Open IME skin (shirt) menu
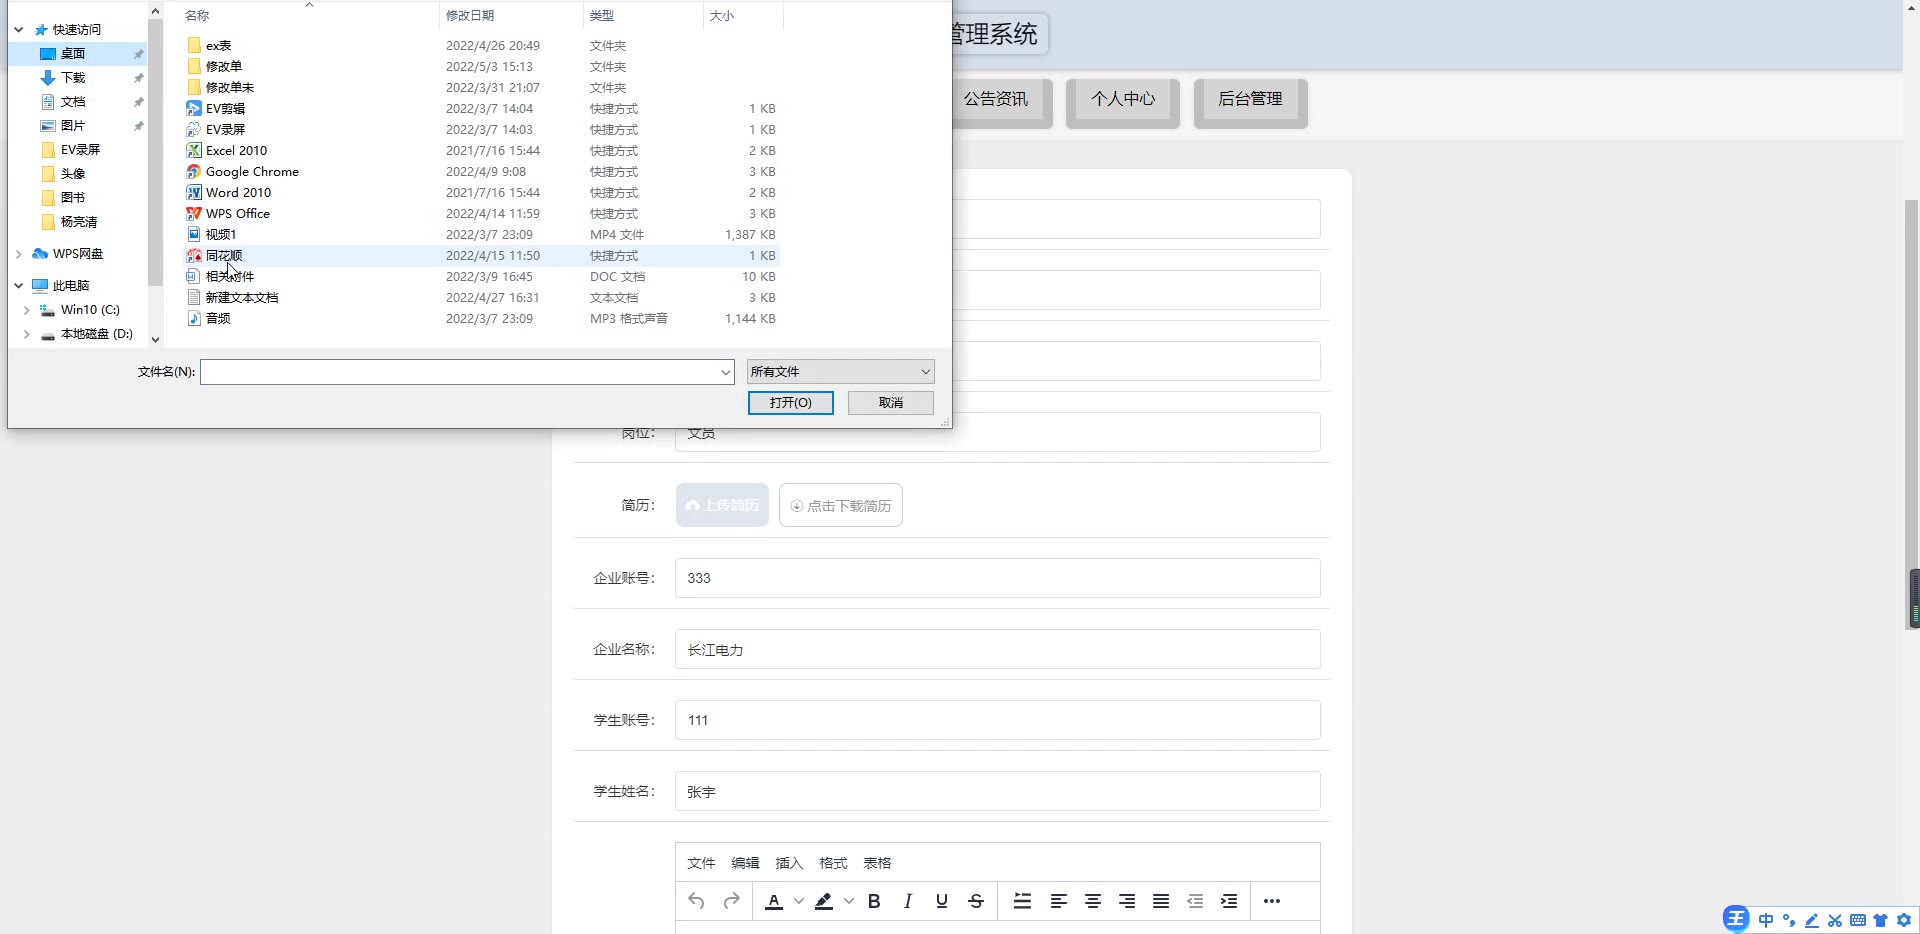The width and height of the screenshot is (1920, 934). pyautogui.click(x=1881, y=920)
